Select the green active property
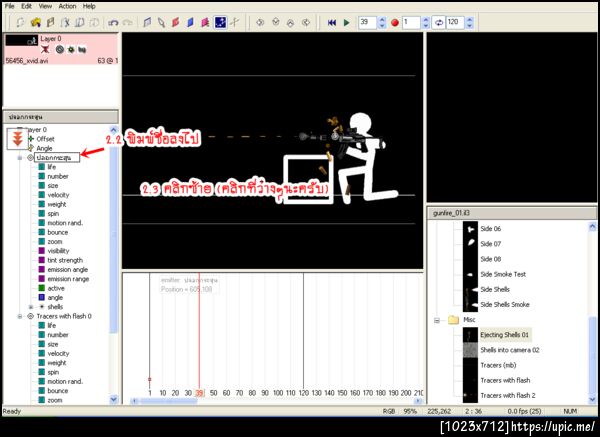Image resolution: width=600 pixels, height=437 pixels. pyautogui.click(x=56, y=288)
